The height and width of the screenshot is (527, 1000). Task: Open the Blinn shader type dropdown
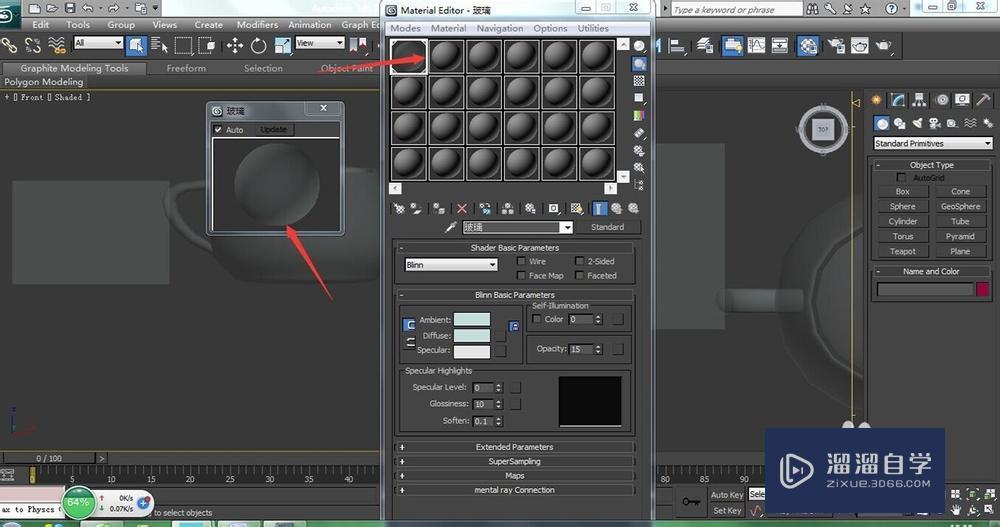tap(451, 265)
